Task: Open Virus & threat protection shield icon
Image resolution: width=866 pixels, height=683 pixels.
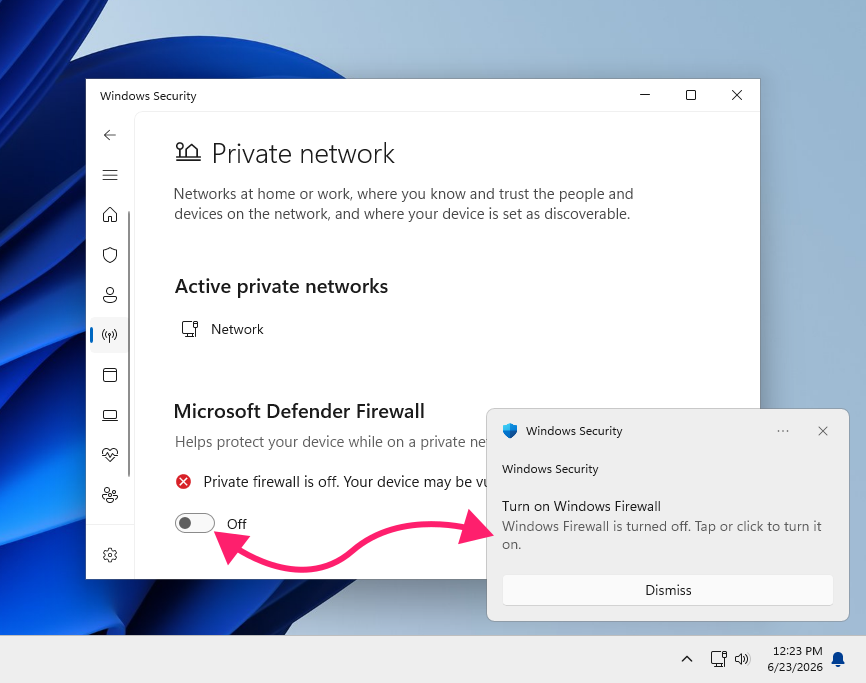Action: point(110,255)
